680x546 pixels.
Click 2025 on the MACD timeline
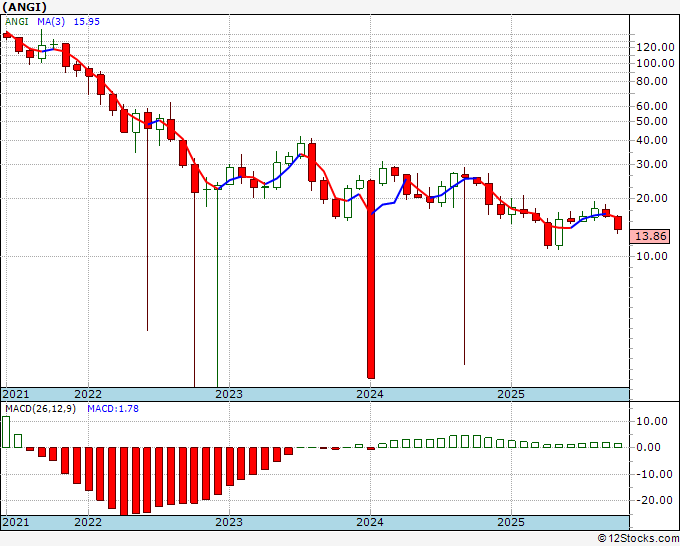pyautogui.click(x=511, y=522)
